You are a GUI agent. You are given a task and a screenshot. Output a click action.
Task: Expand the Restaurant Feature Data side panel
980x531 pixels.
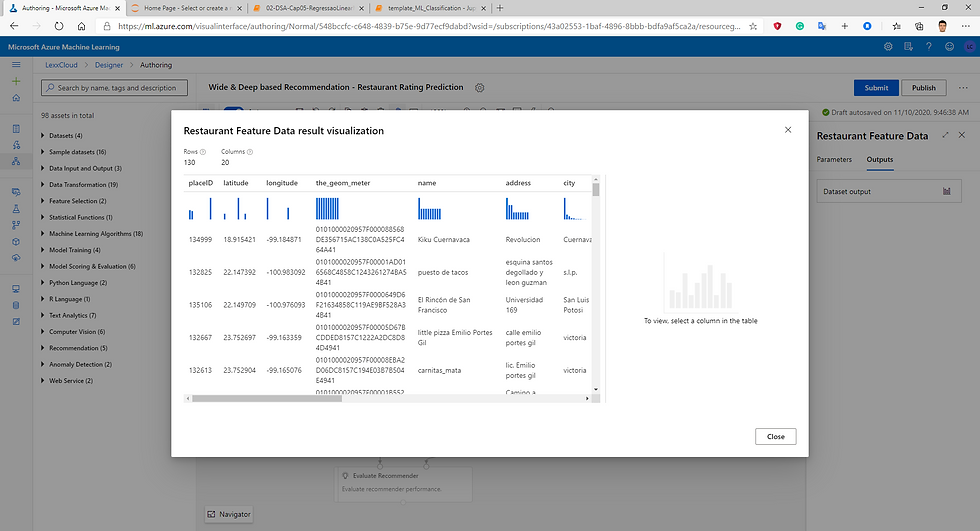tap(945, 135)
